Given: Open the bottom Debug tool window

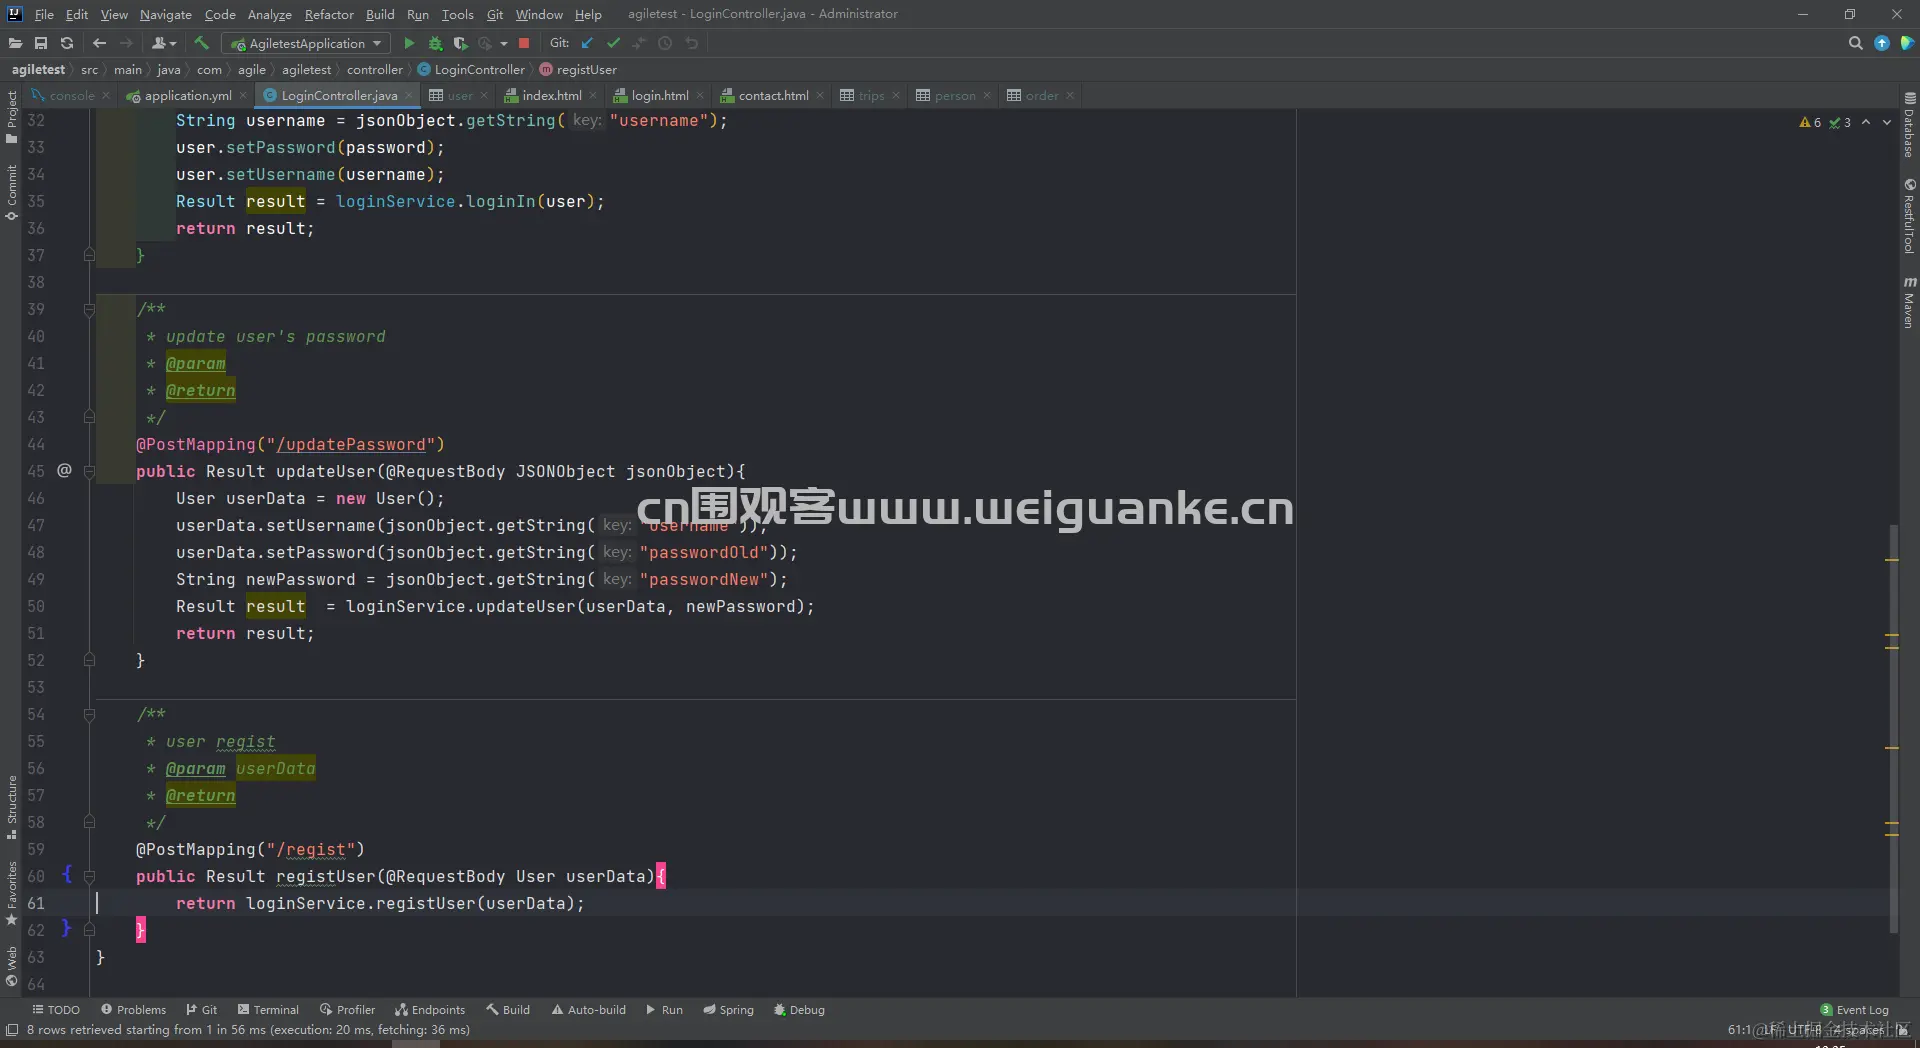Looking at the screenshot, I should pyautogui.click(x=799, y=1010).
